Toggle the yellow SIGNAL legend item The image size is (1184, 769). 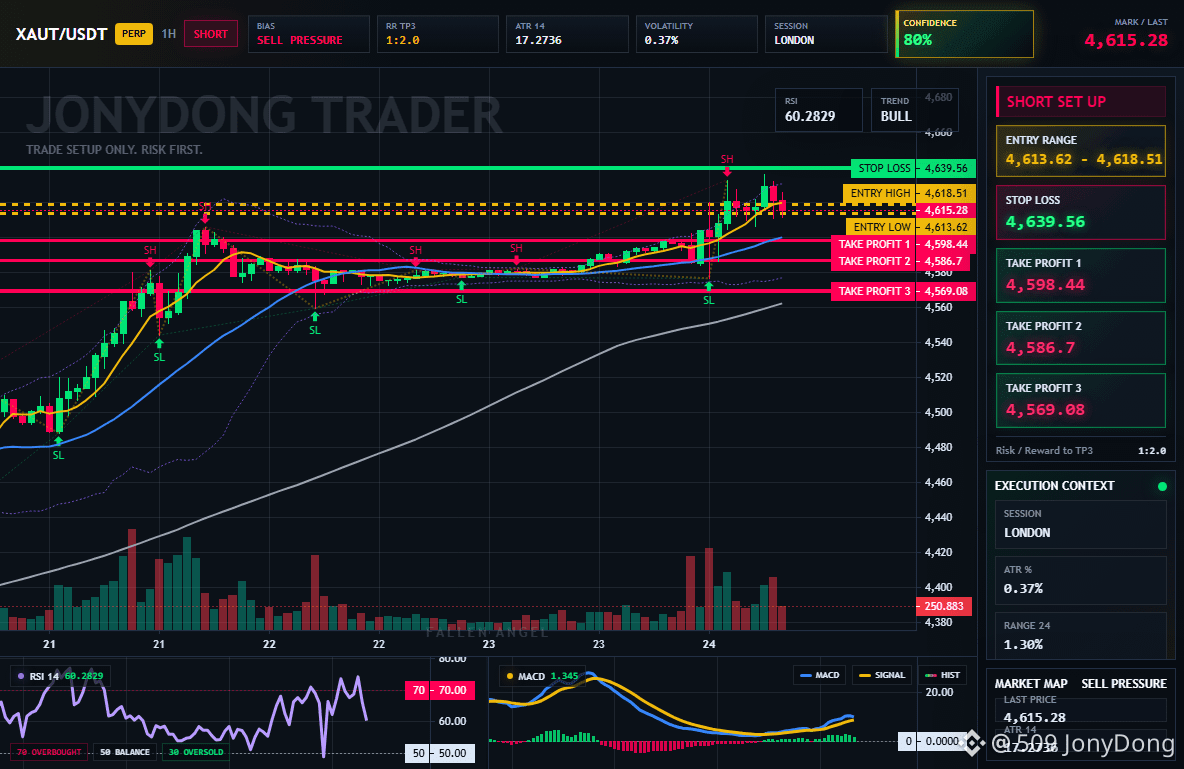tap(882, 675)
